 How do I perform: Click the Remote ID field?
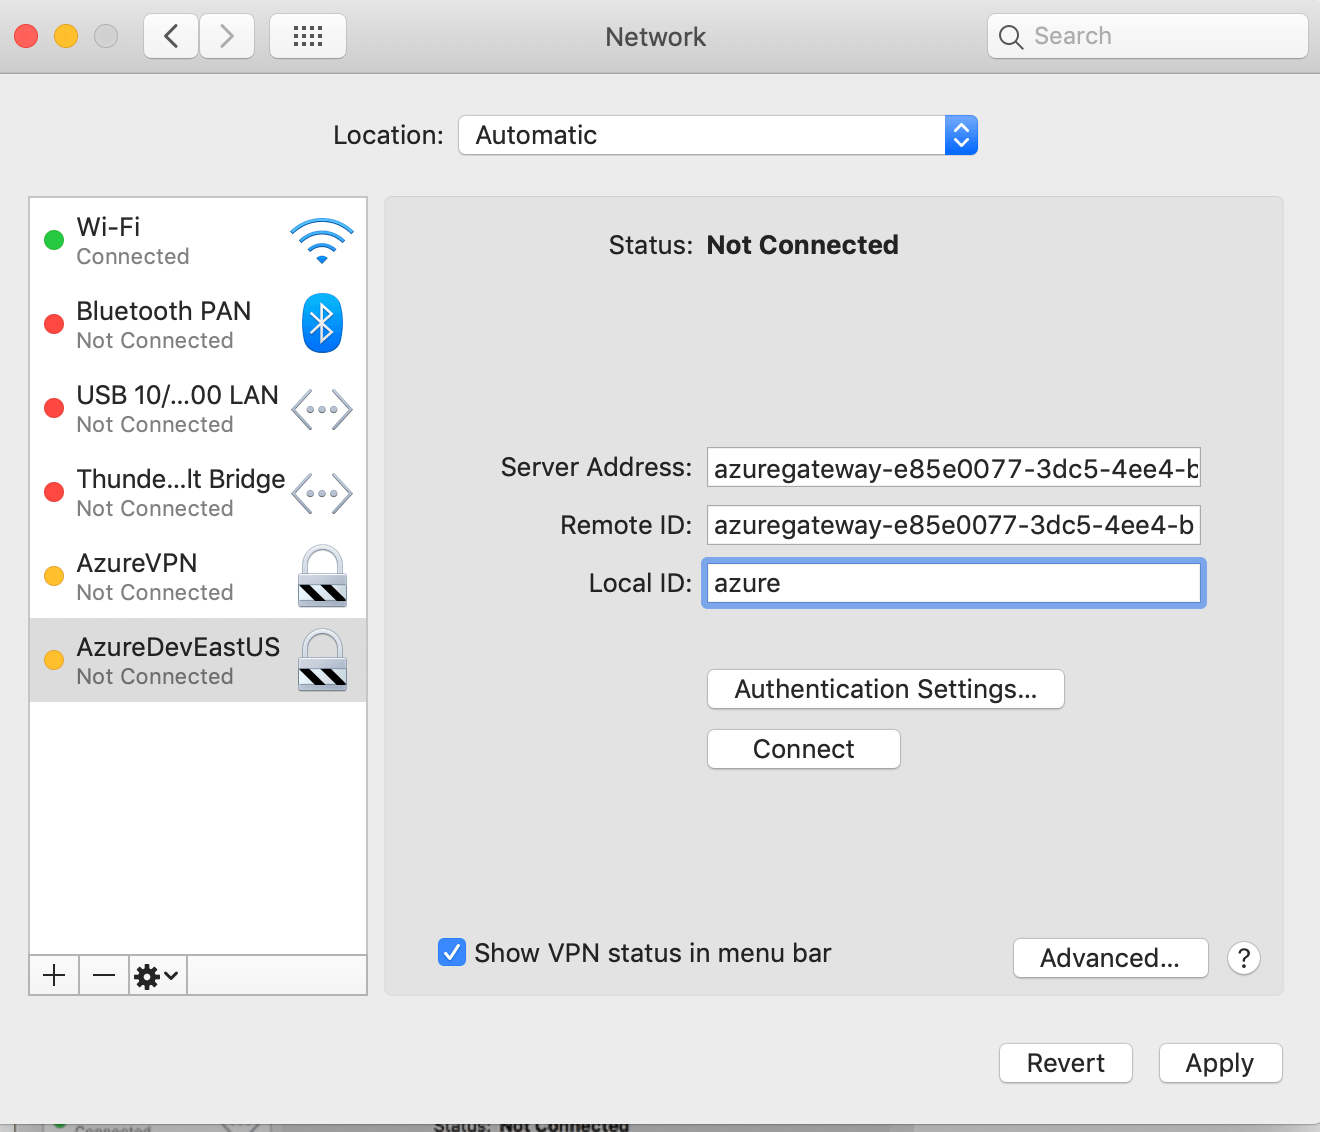click(954, 525)
